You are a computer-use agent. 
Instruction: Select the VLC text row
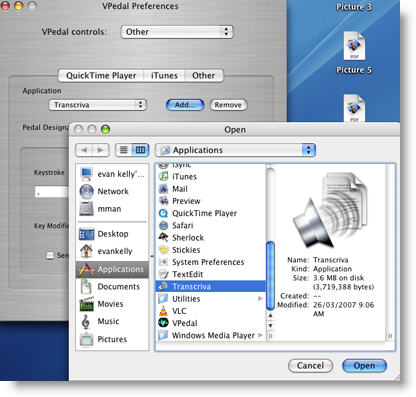tap(211, 311)
